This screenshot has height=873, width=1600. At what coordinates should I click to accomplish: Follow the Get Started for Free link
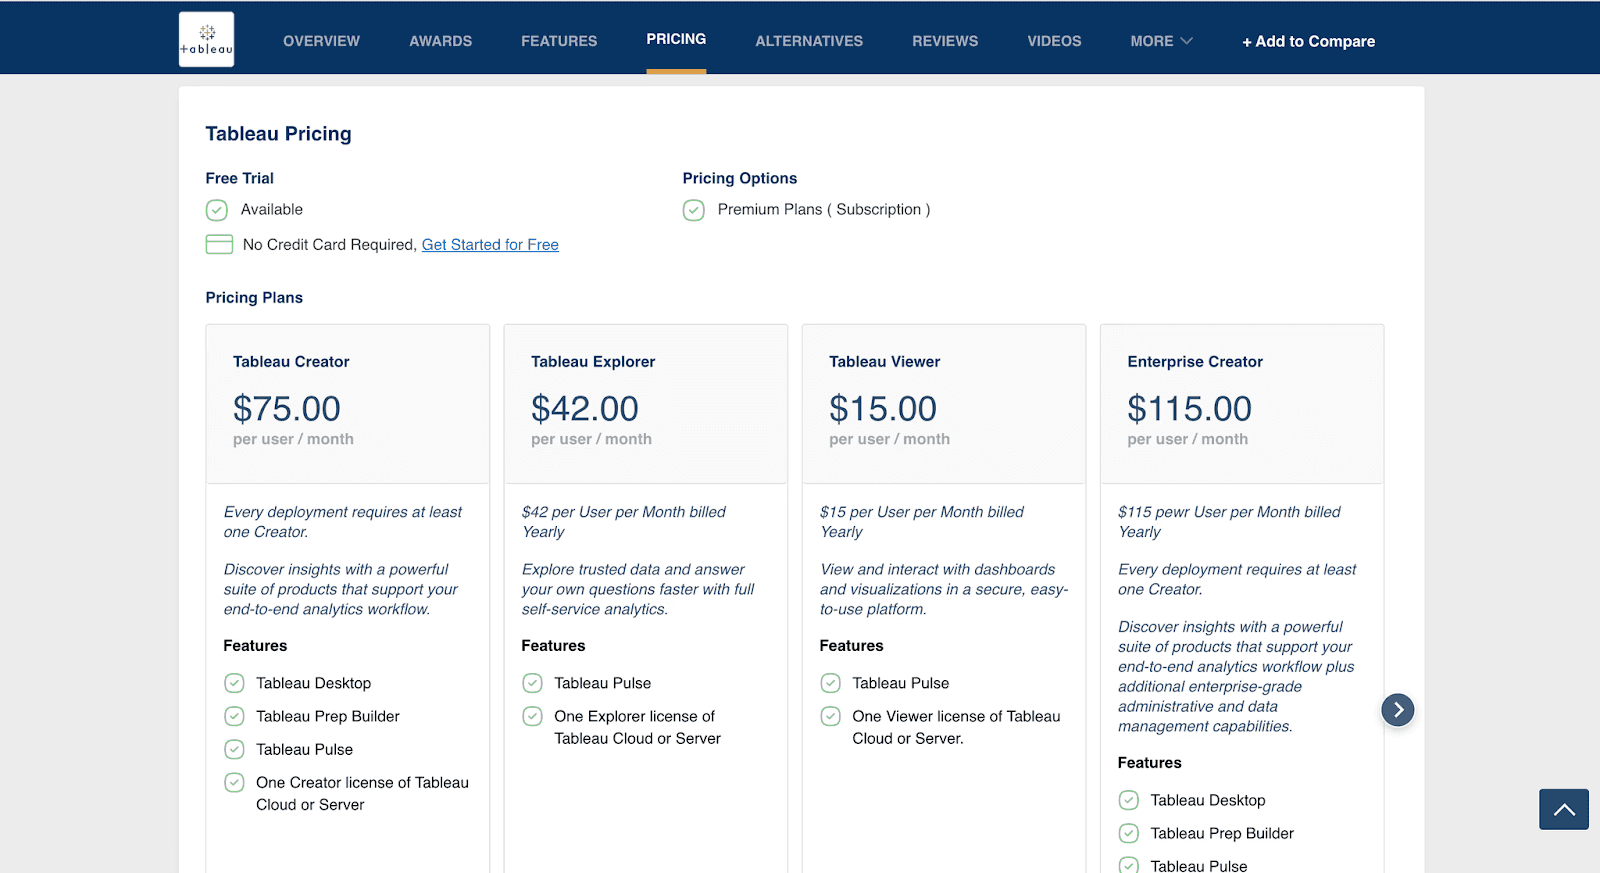(490, 244)
